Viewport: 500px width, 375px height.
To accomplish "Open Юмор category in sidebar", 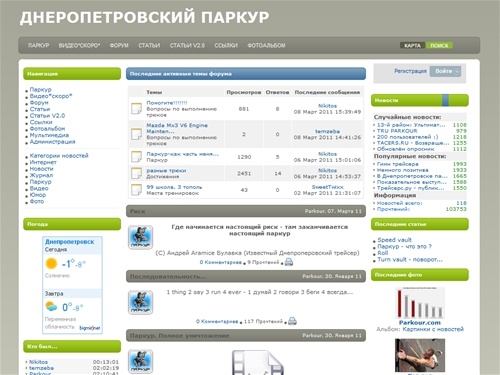I will 38,195.
